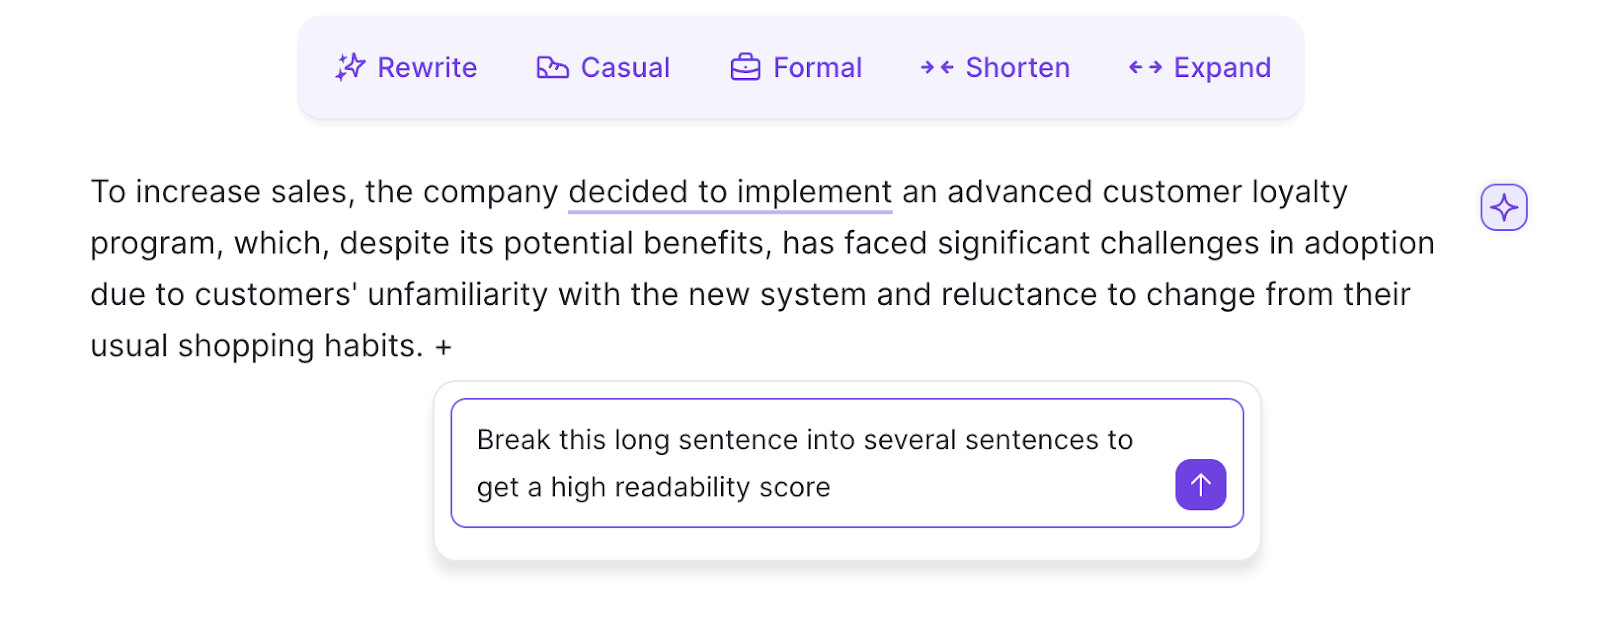The width and height of the screenshot is (1600, 618).
Task: Select the Rewrite sparkle wand icon
Action: coord(349,66)
